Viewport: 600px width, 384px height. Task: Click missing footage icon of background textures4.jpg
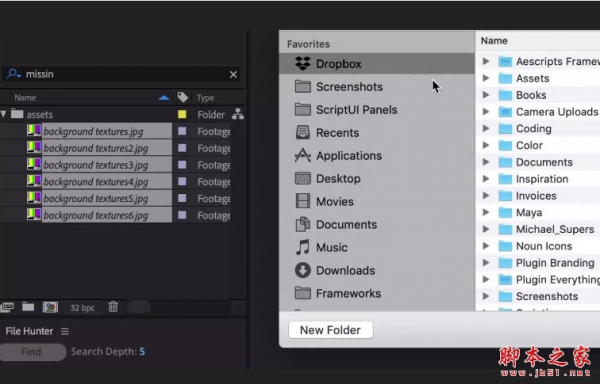(34, 181)
